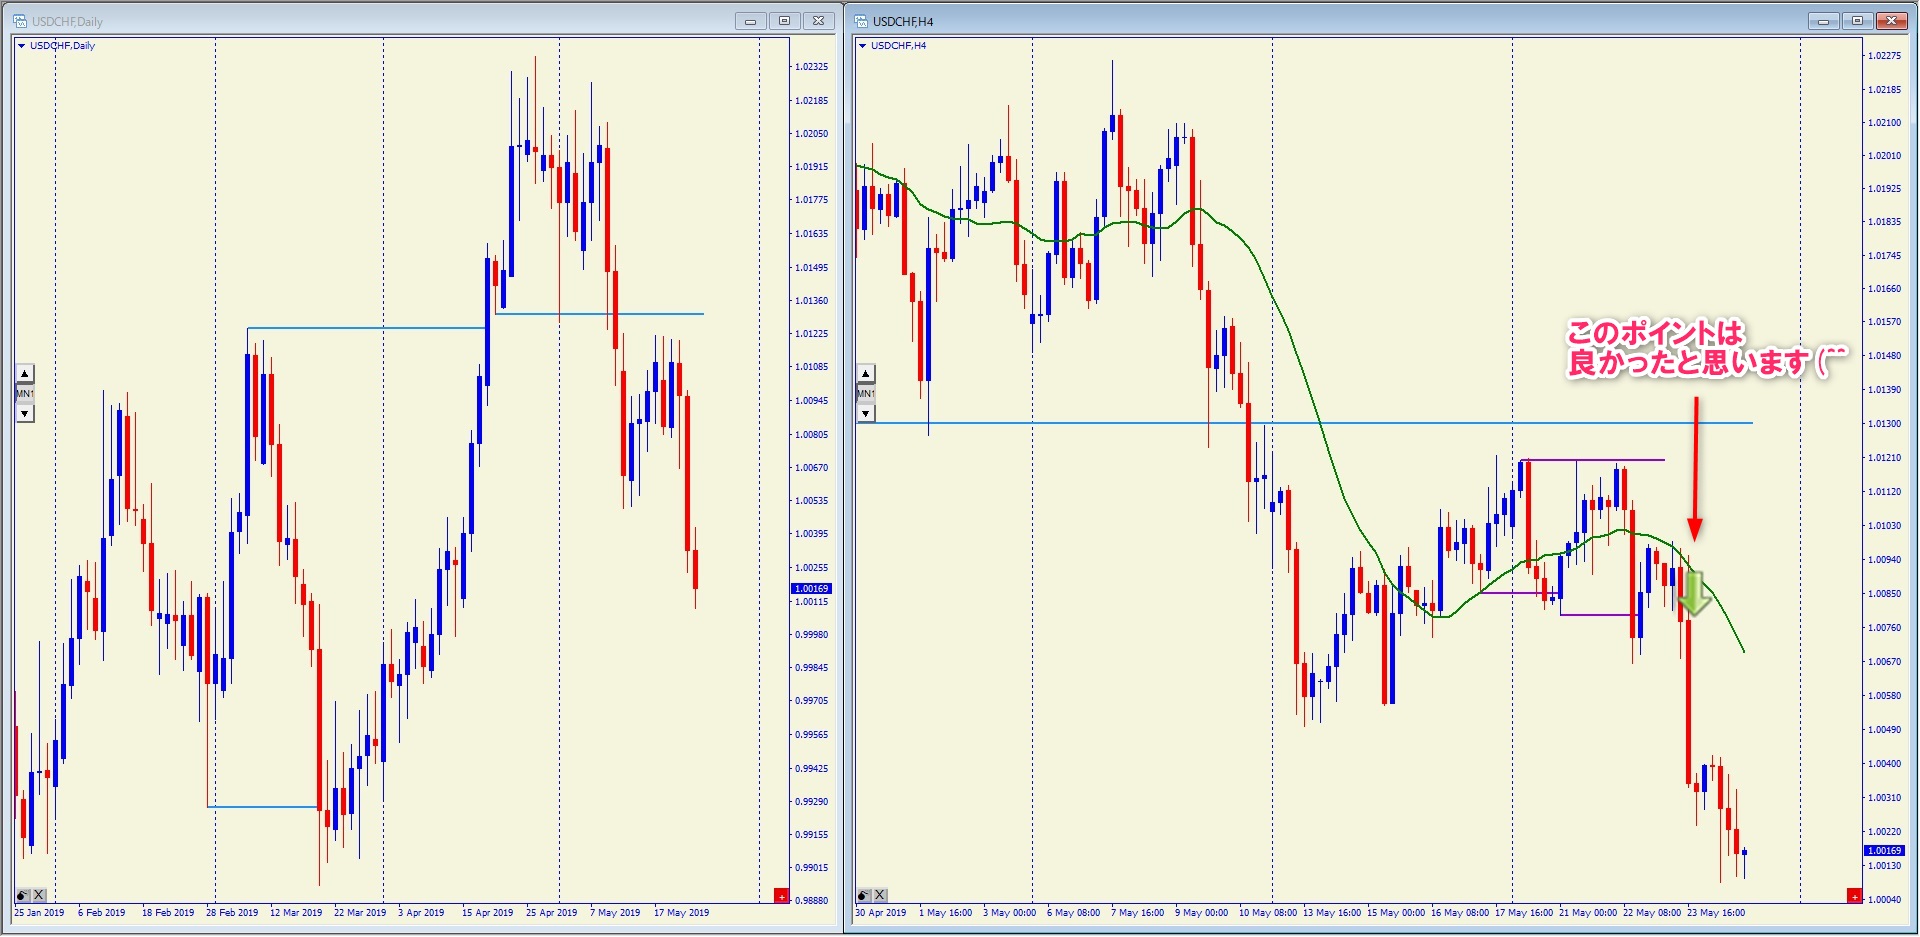Click the 17 May 2019 date label on Daily
This screenshot has height=937, width=1920.
[681, 912]
